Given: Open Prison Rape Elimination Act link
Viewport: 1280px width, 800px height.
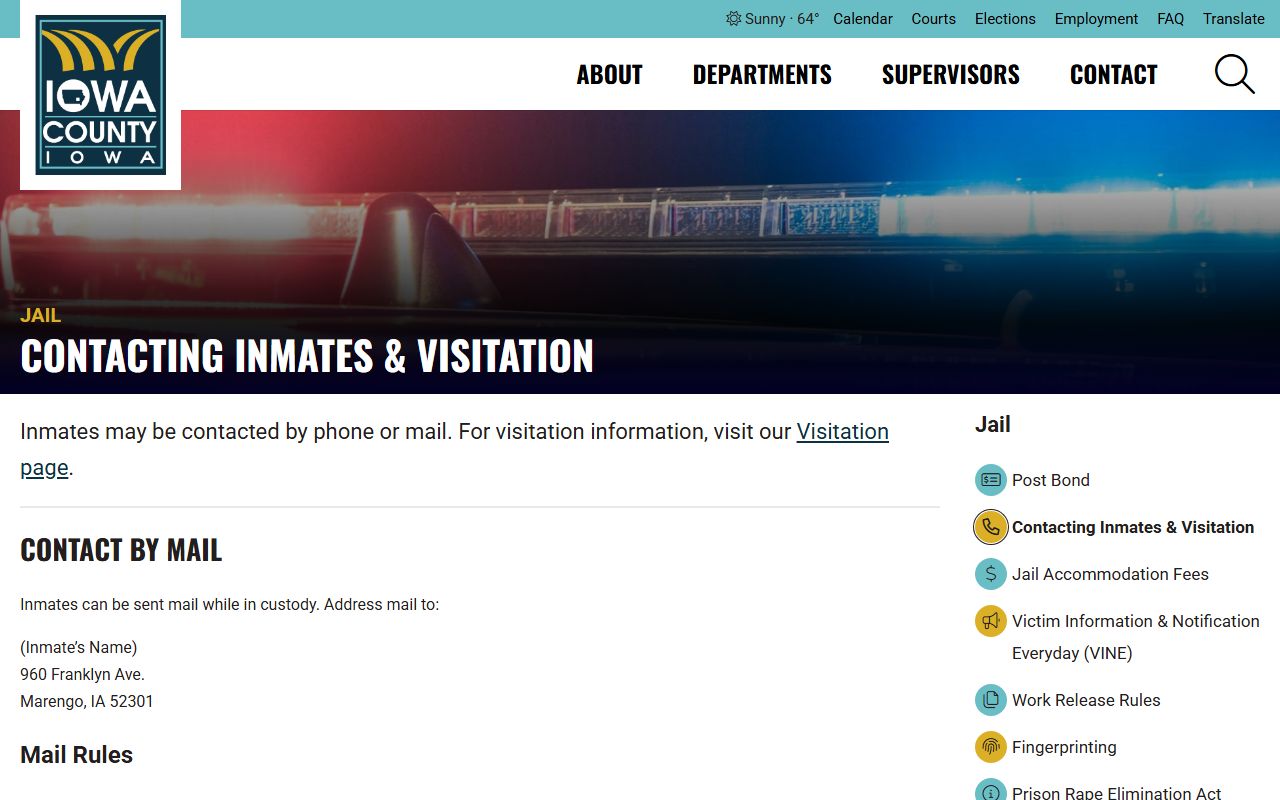Looking at the screenshot, I should click(x=1116, y=792).
